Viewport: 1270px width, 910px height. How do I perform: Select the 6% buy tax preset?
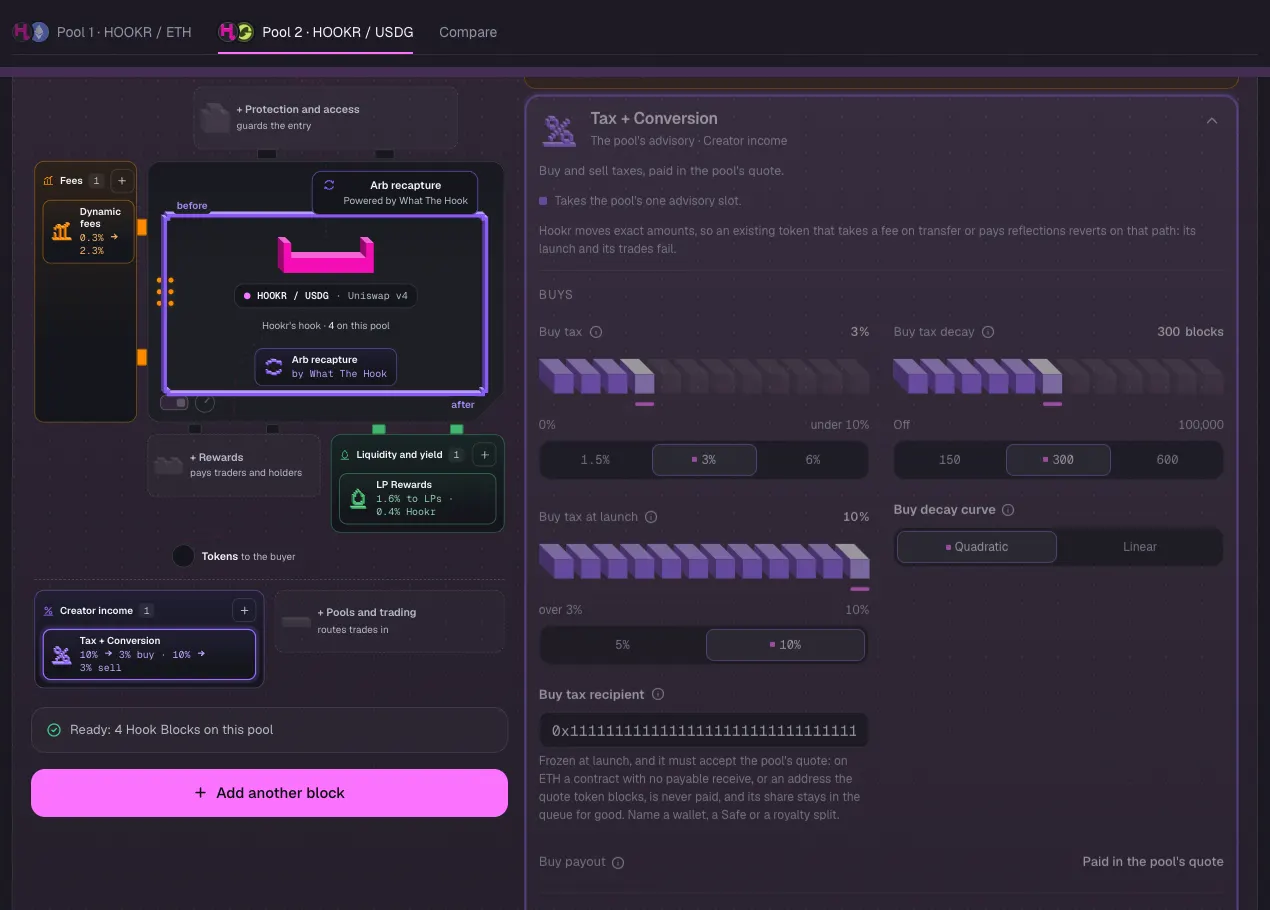tap(813, 460)
